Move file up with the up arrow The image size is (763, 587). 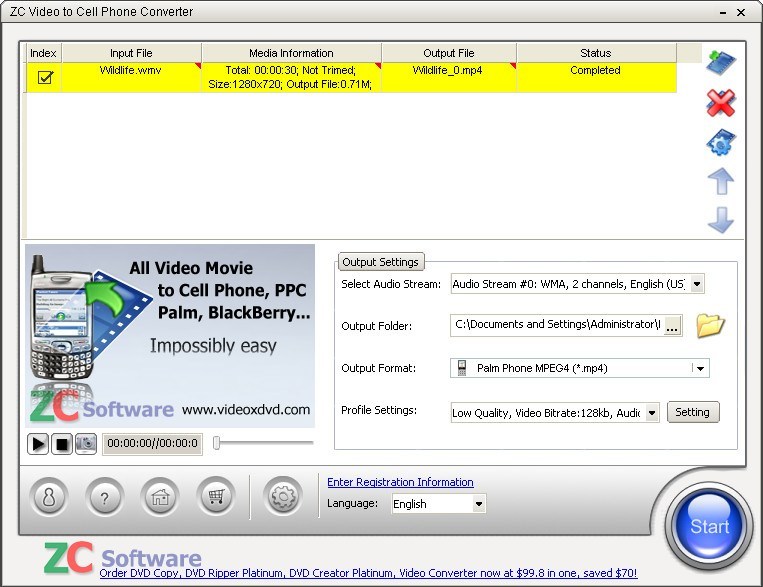pyautogui.click(x=720, y=181)
